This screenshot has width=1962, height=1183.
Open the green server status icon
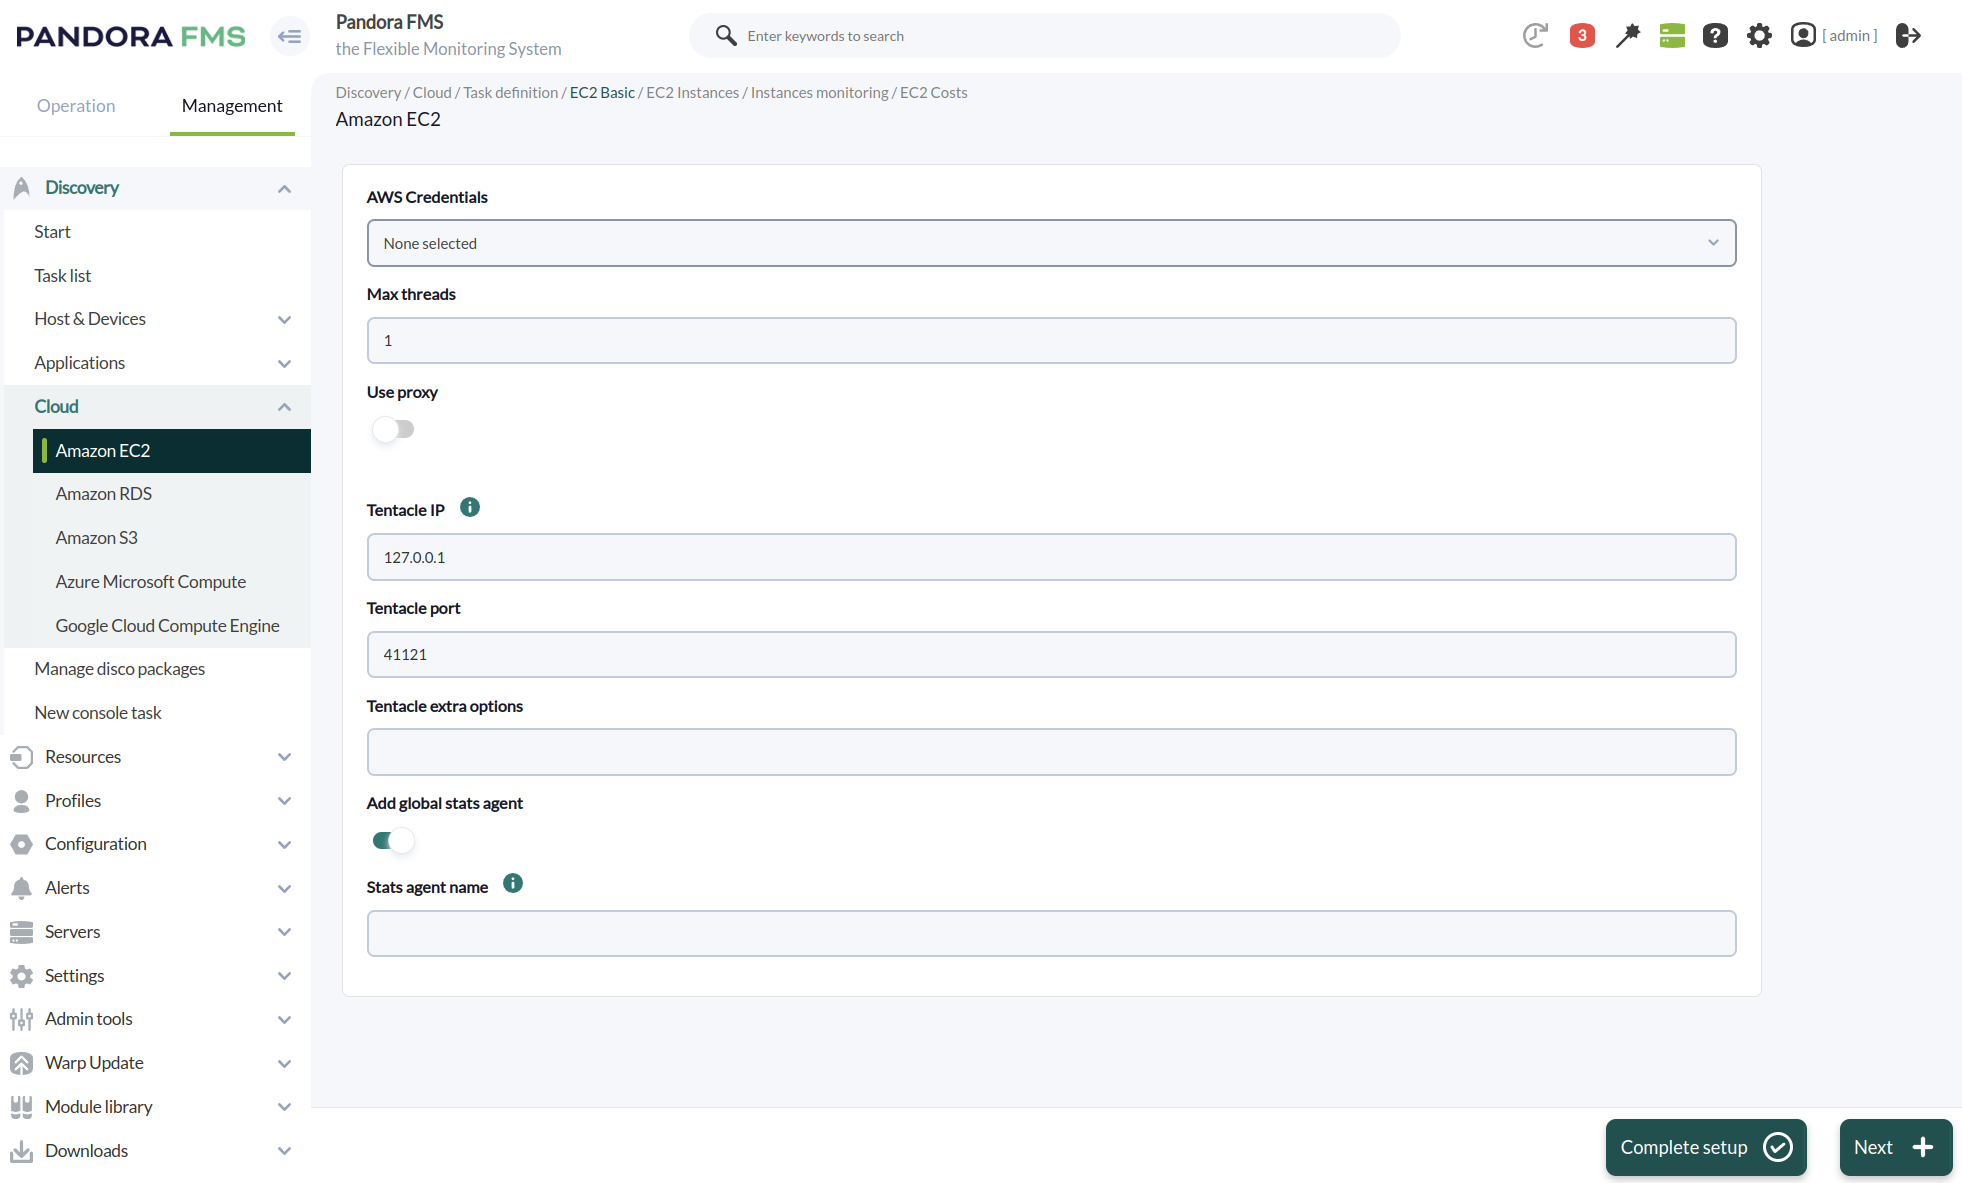pos(1672,36)
